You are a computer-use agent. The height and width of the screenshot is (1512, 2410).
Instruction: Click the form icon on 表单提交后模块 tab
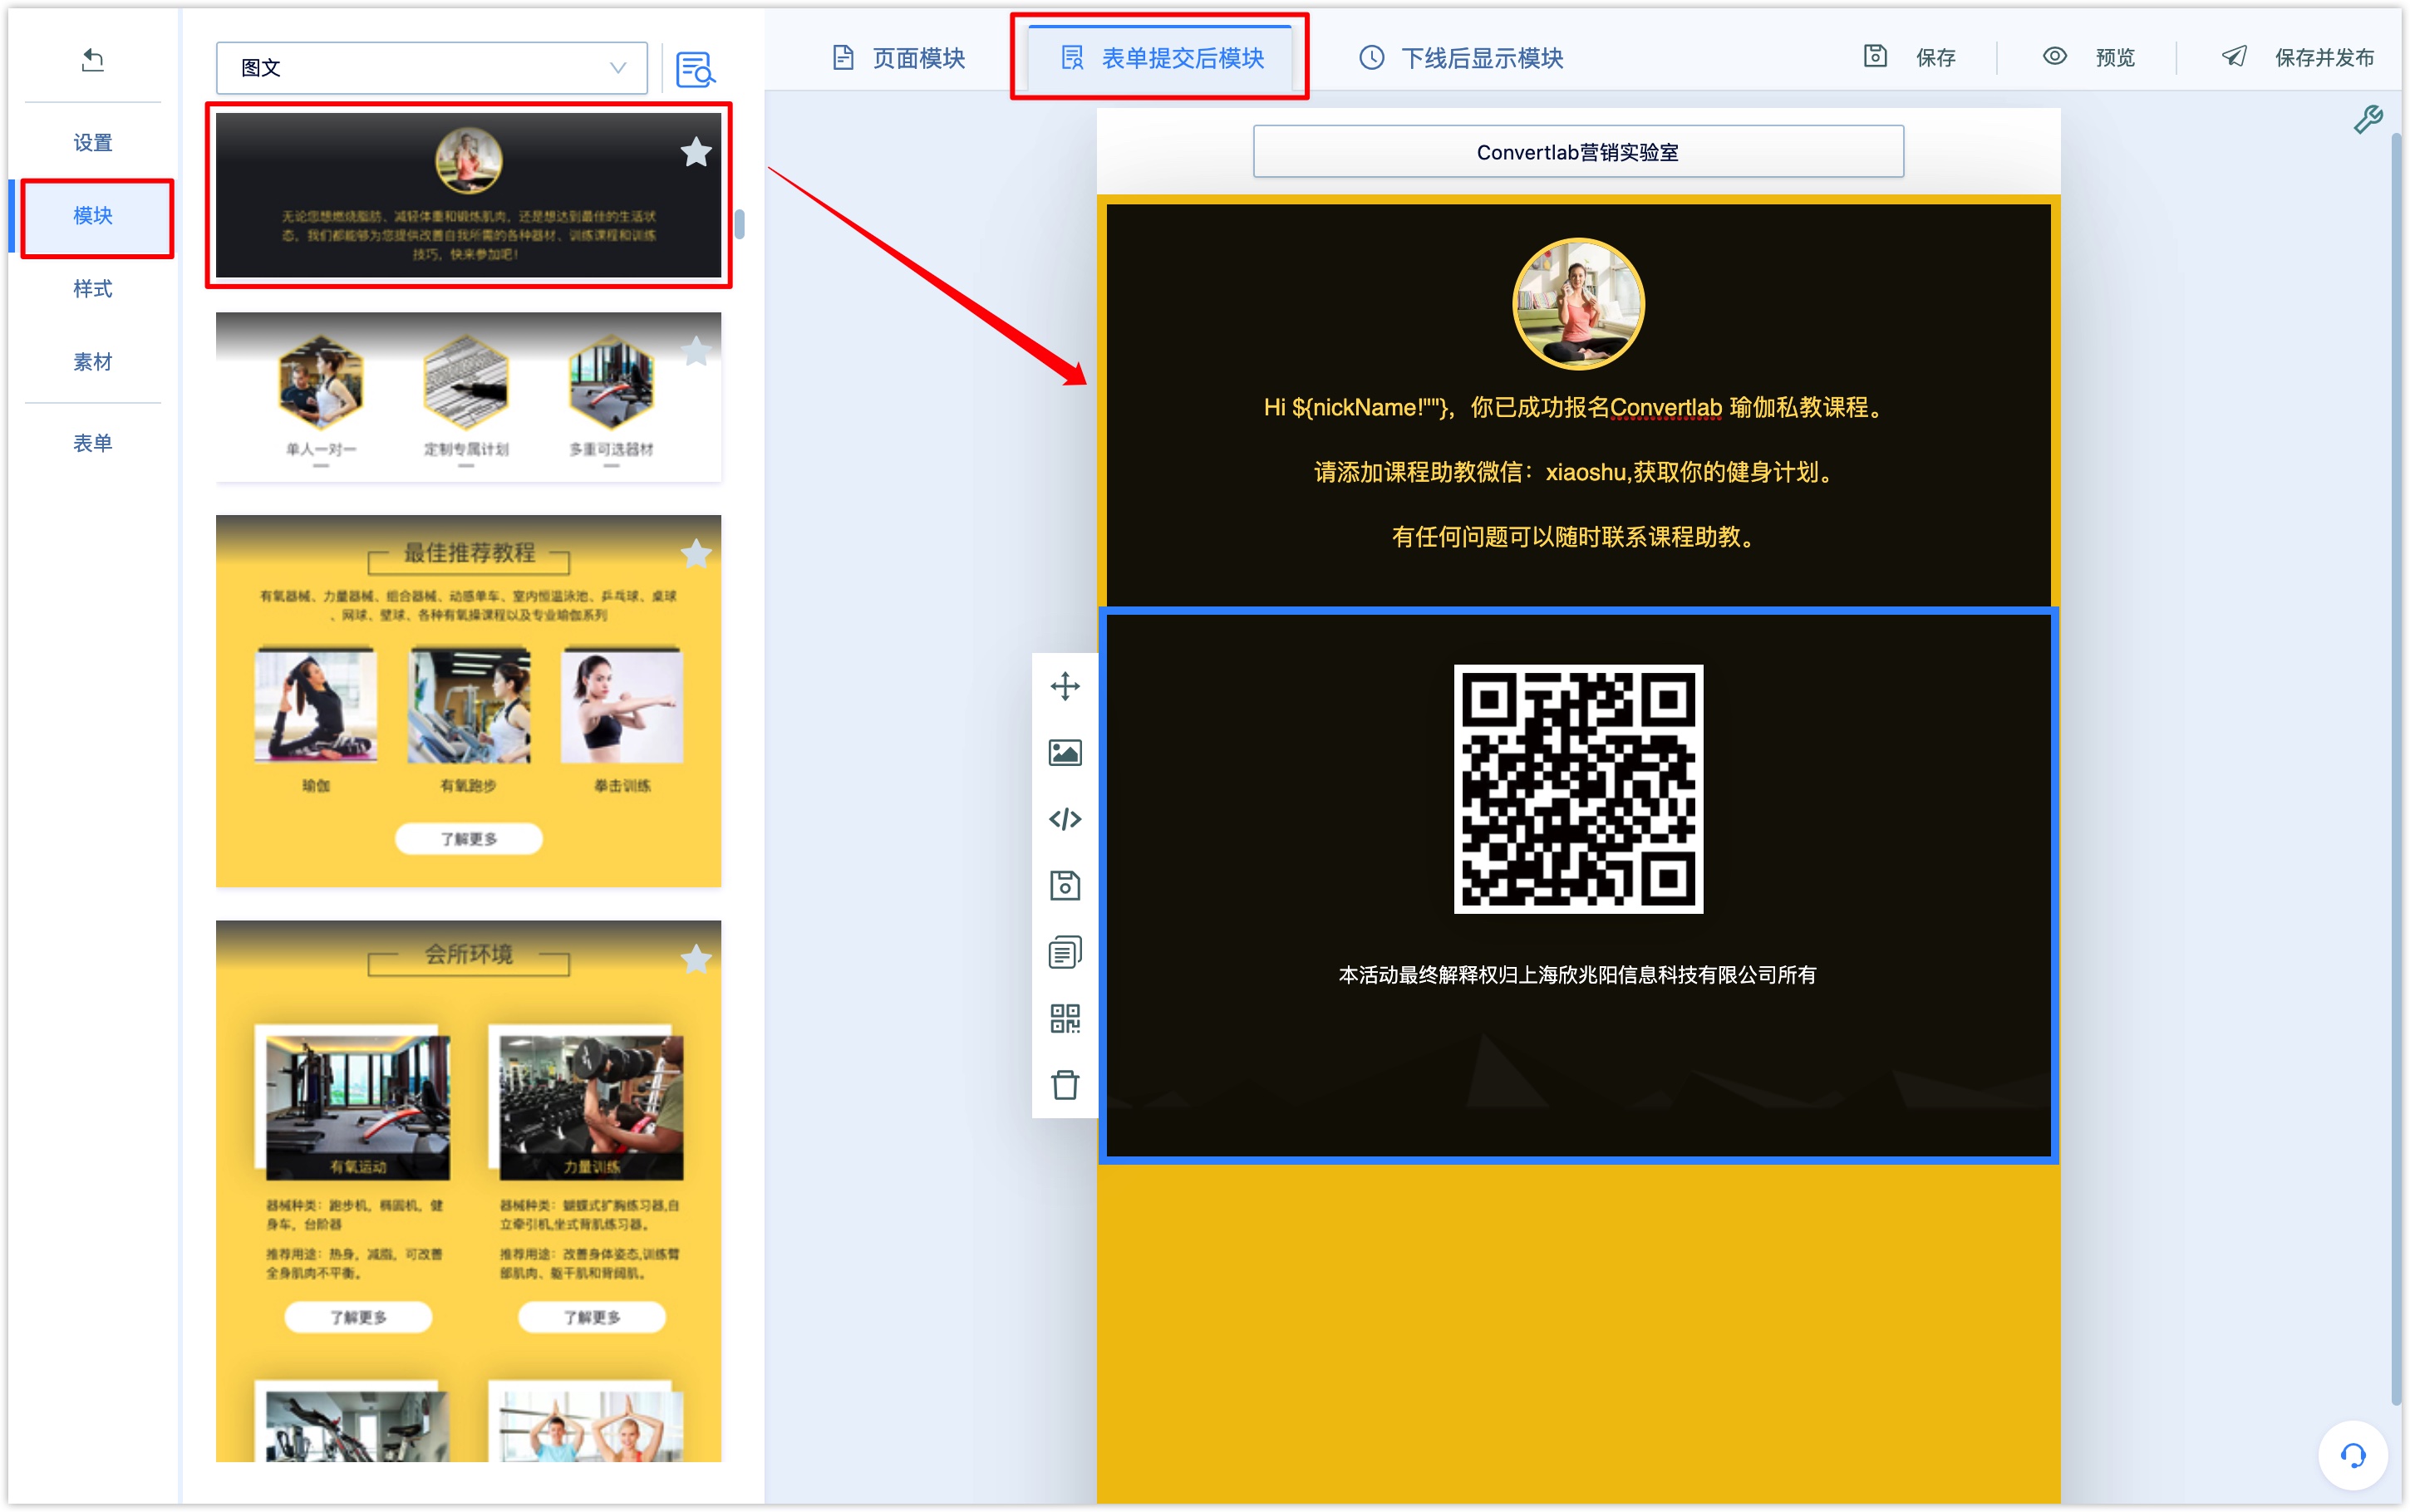point(1072,58)
